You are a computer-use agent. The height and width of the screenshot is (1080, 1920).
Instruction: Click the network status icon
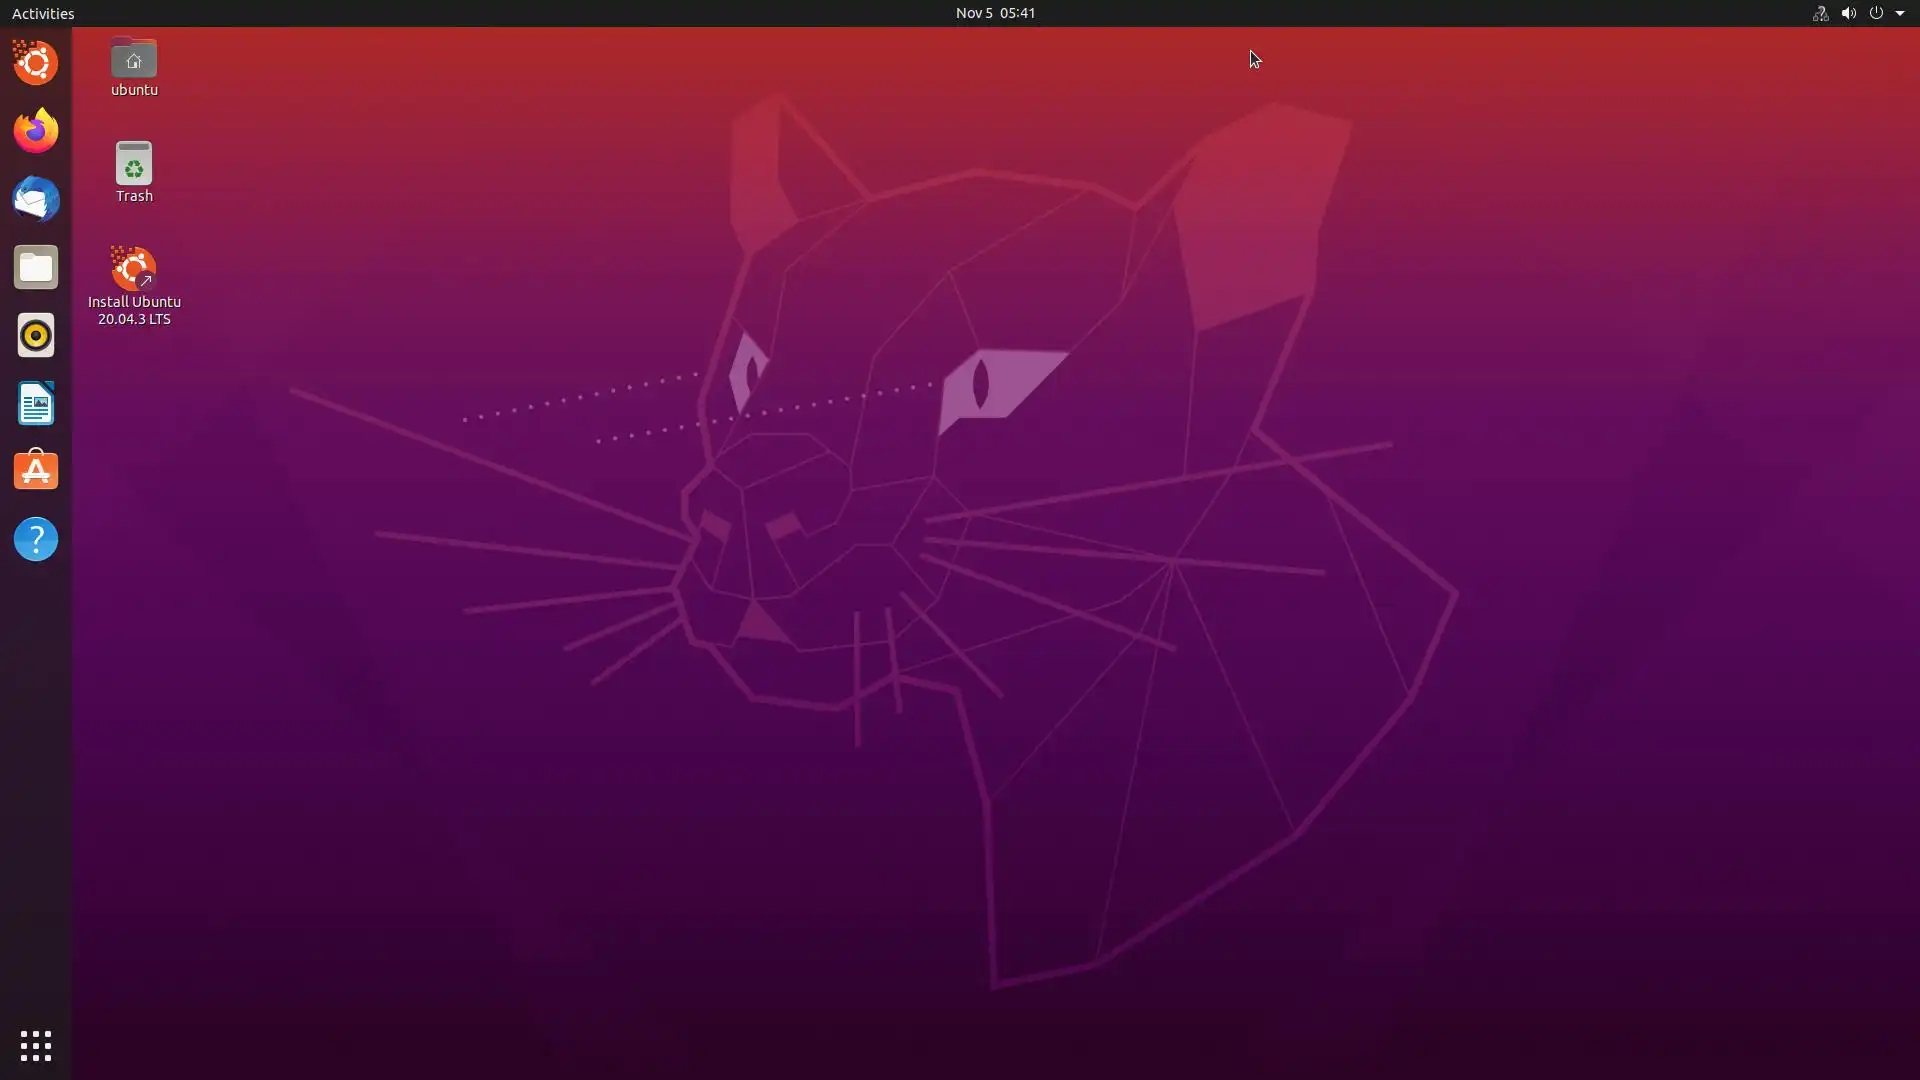tap(1820, 13)
